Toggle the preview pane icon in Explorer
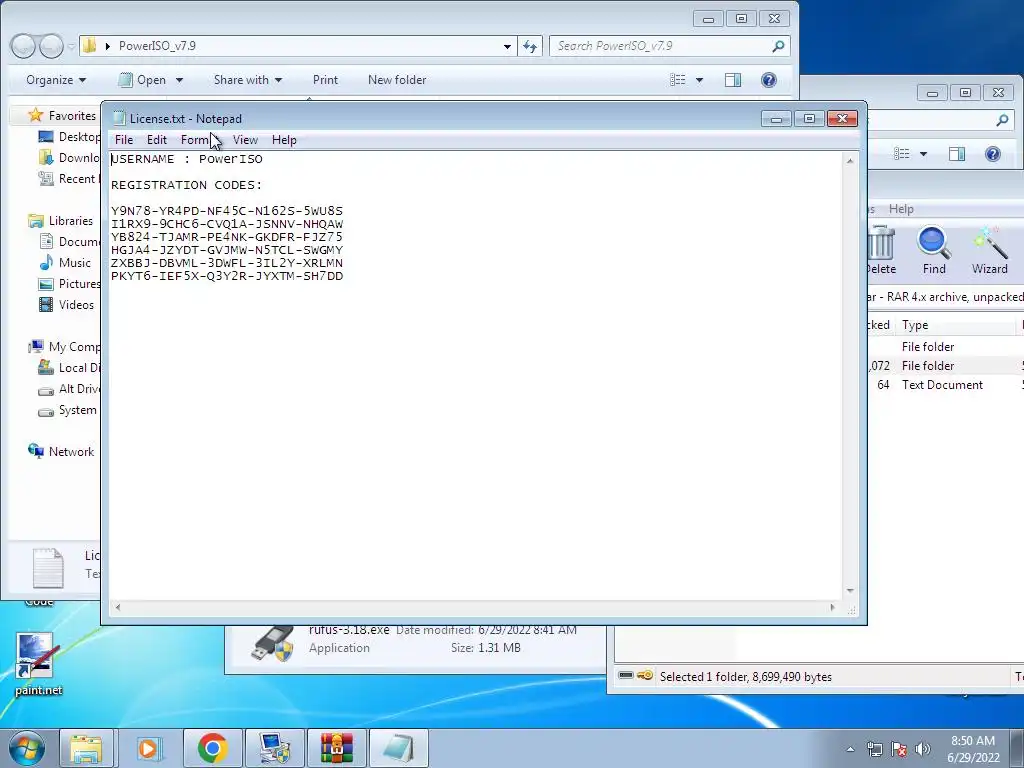The width and height of the screenshot is (1024, 768). point(733,80)
